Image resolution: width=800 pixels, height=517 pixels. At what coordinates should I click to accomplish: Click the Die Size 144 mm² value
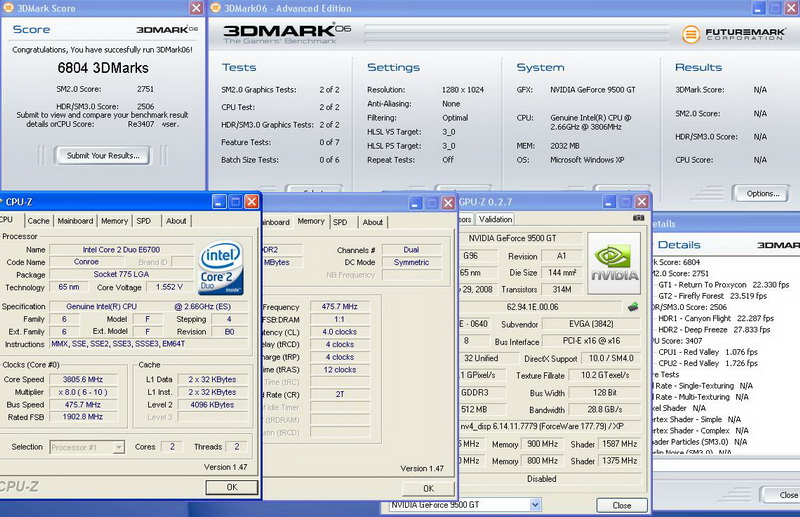tap(562, 273)
